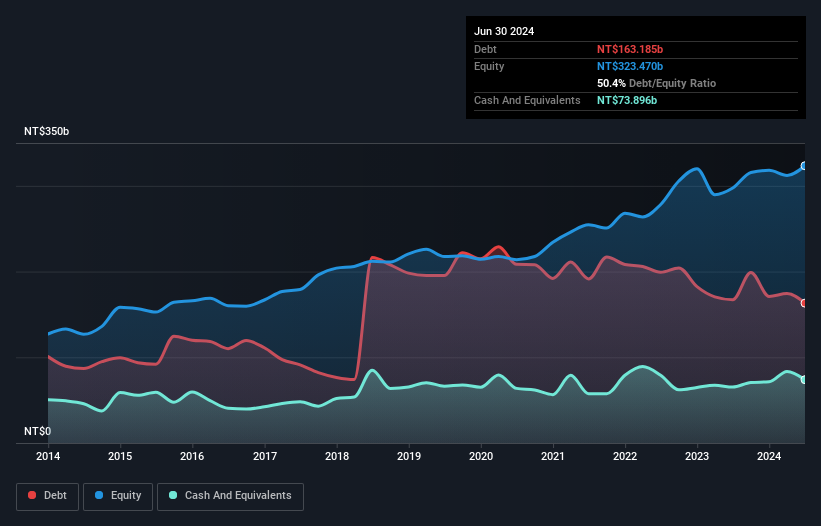Click the 2022 x-axis label
Viewport: 821px width, 526px height.
tap(625, 456)
